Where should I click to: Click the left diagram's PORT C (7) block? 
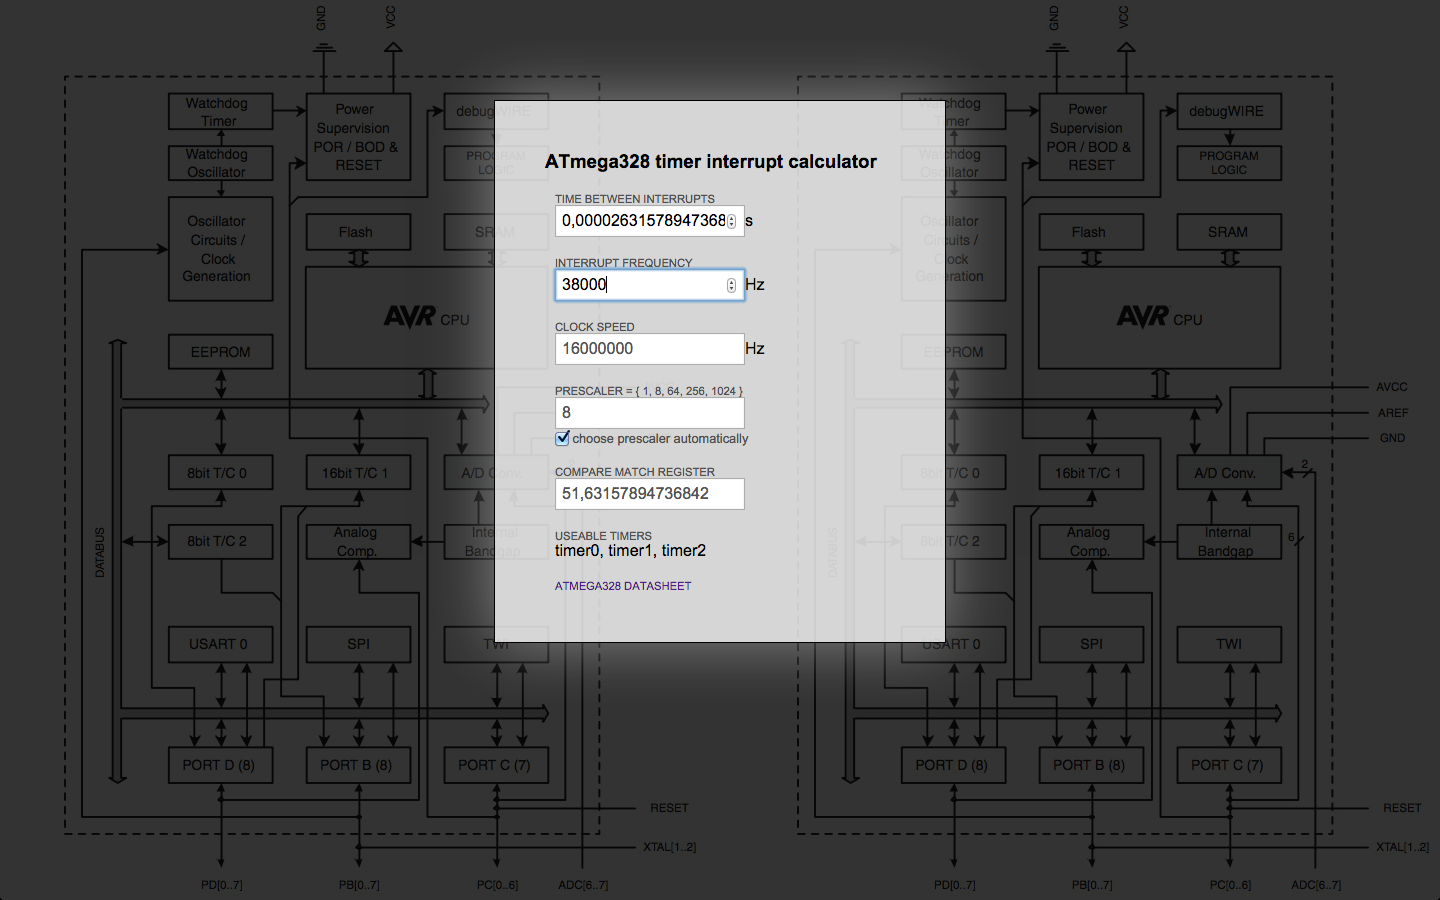pos(496,765)
